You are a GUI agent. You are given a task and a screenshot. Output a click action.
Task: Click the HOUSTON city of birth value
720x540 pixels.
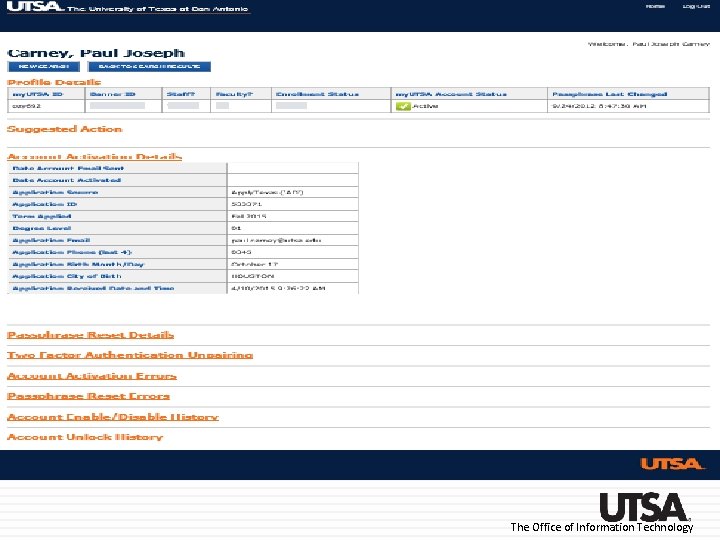pos(253,276)
